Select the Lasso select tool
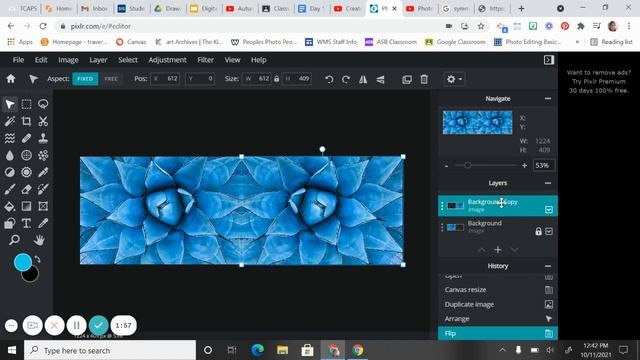 43,104
